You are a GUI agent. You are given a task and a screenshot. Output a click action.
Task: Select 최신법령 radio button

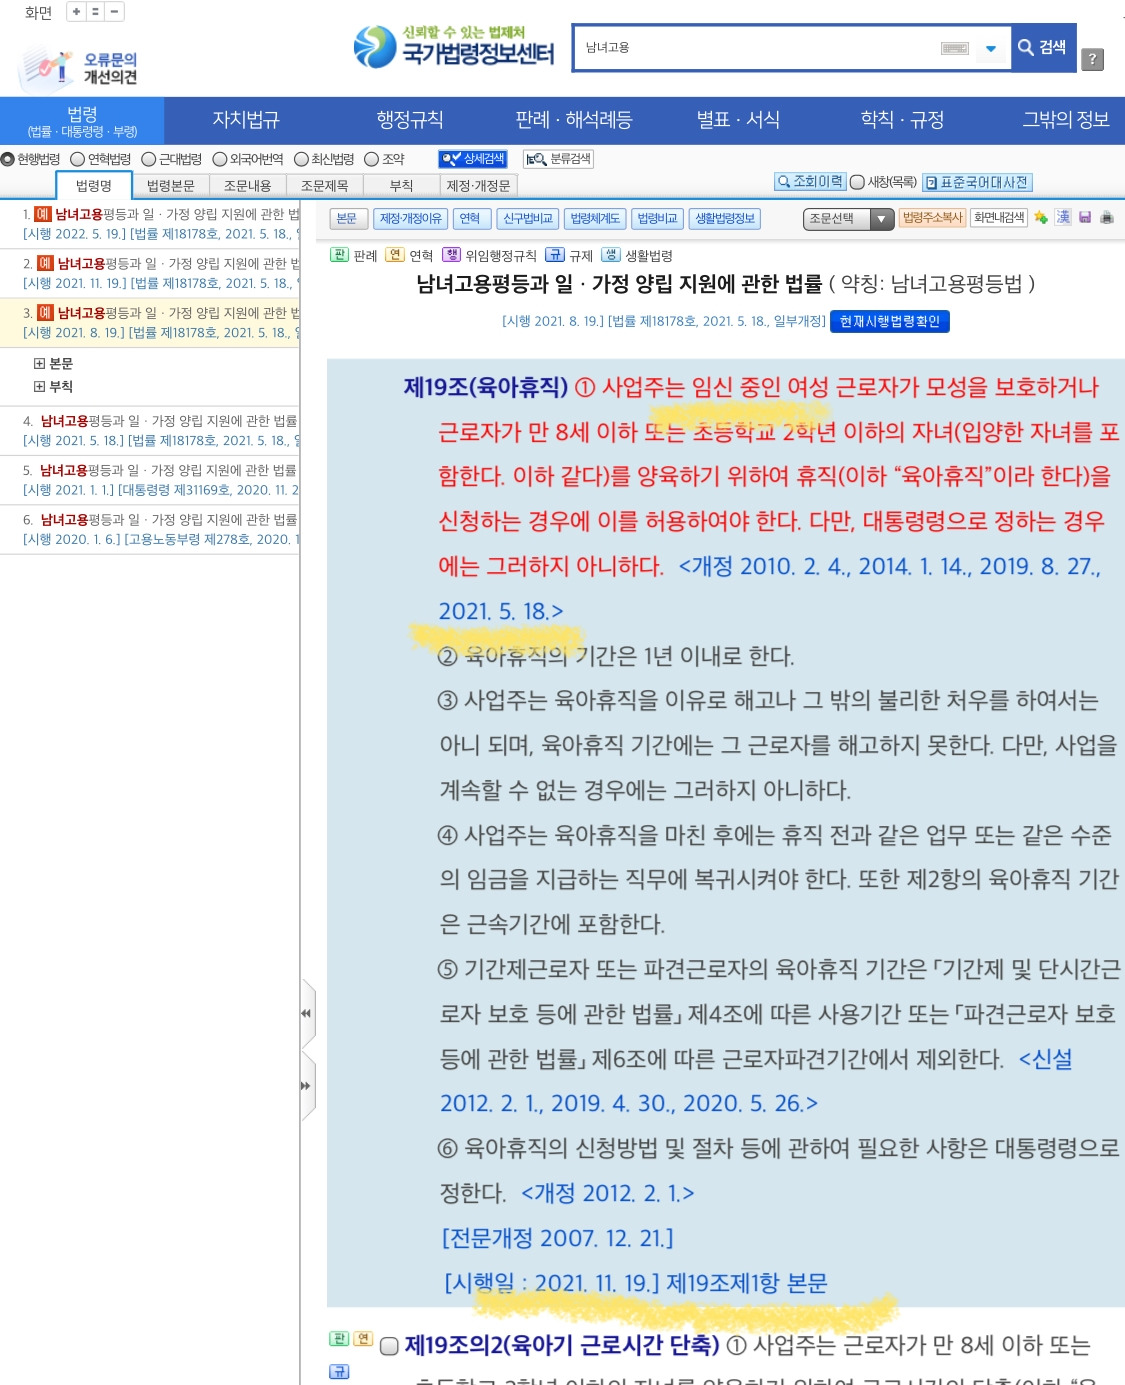(301, 159)
